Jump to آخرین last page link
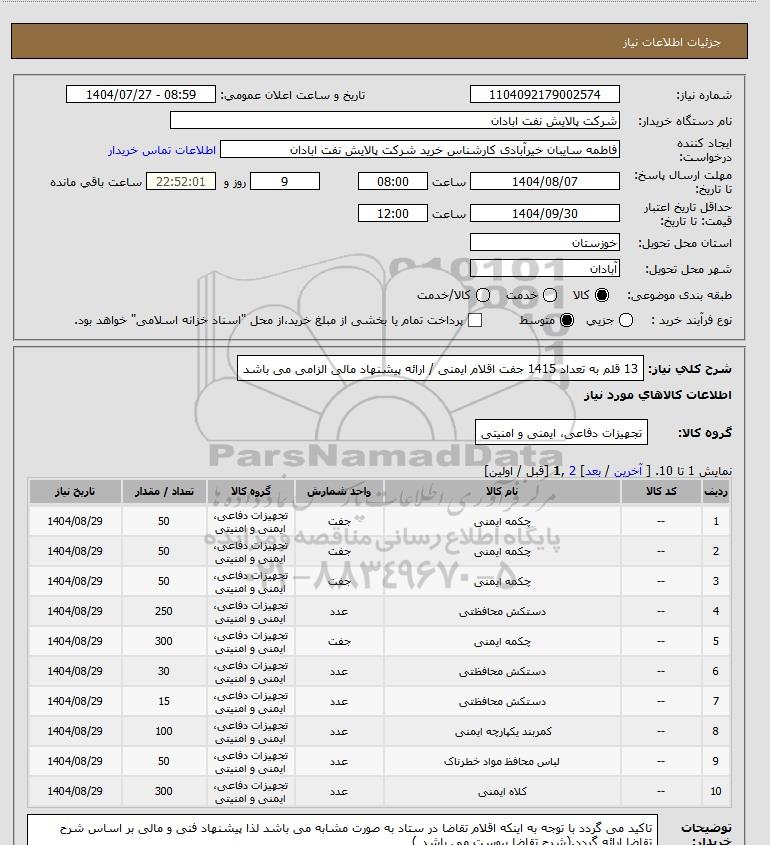This screenshot has height=845, width=770. (x=628, y=471)
